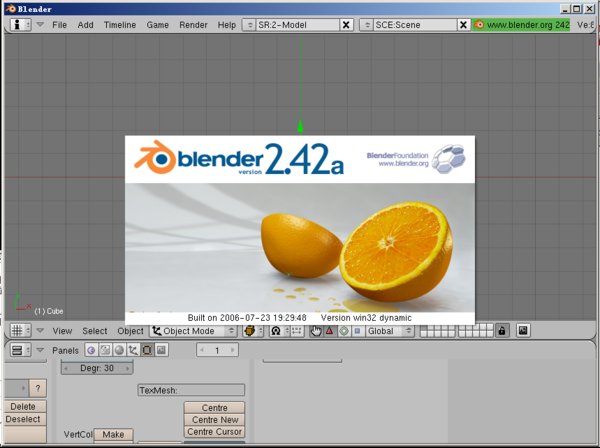This screenshot has width=600, height=448.
Task: Collapse the 3D view header menus arrow
Action: coord(40,330)
